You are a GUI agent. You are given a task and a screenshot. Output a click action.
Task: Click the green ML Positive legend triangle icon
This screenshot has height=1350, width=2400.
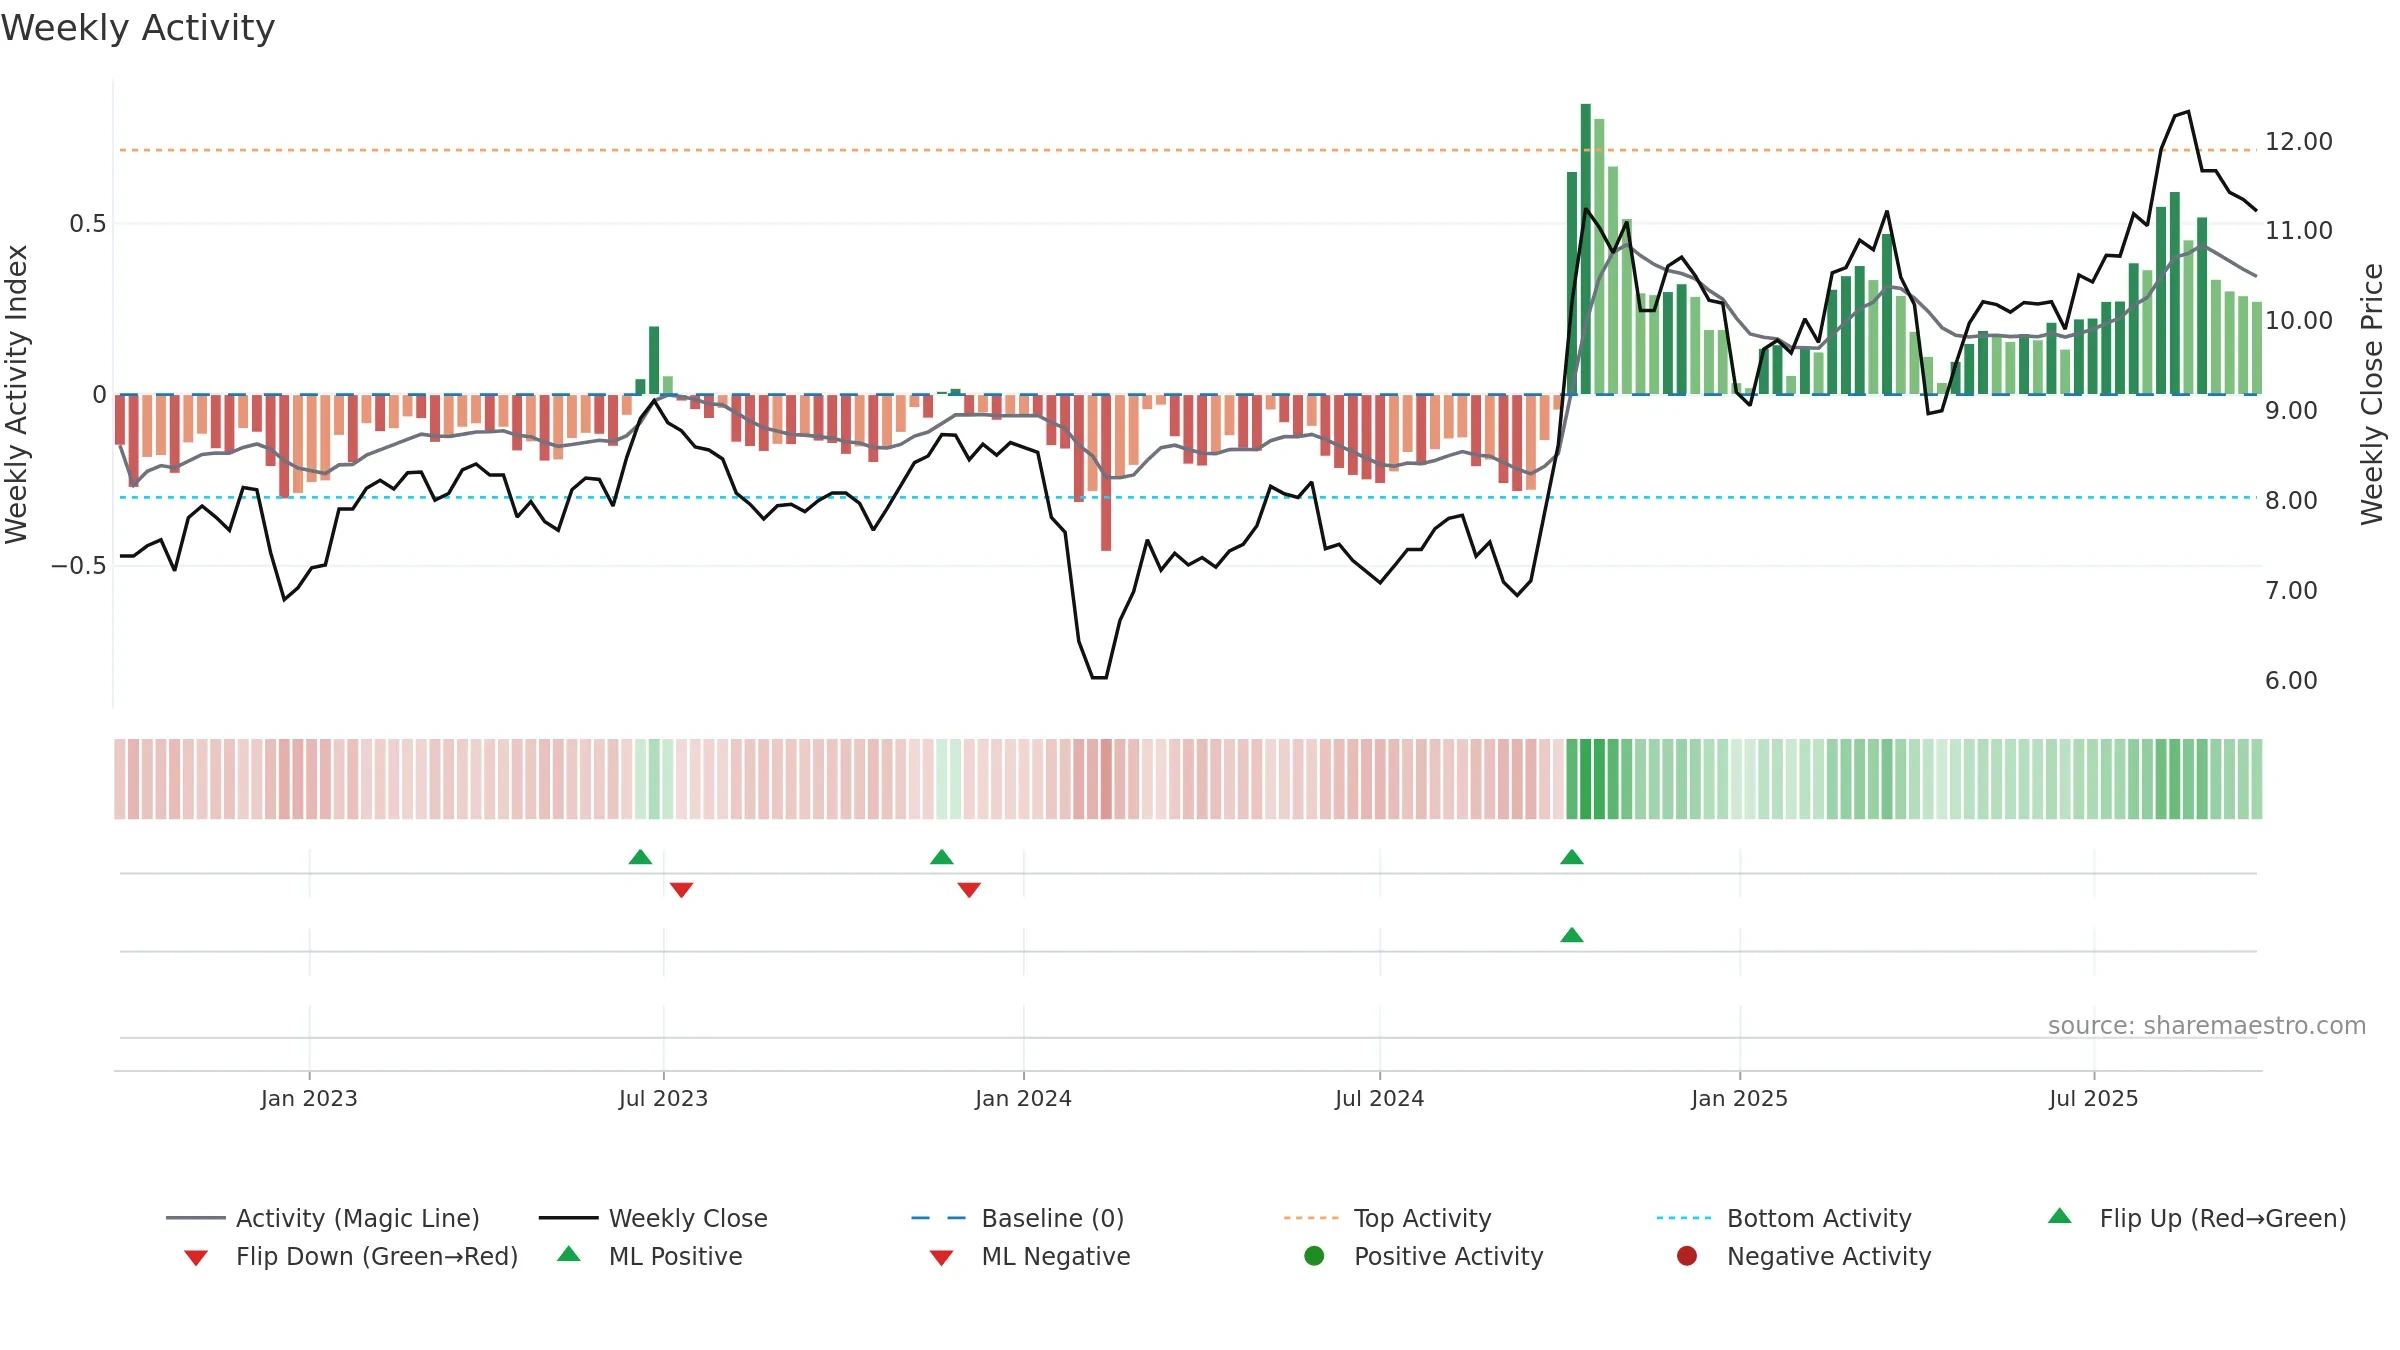click(569, 1254)
